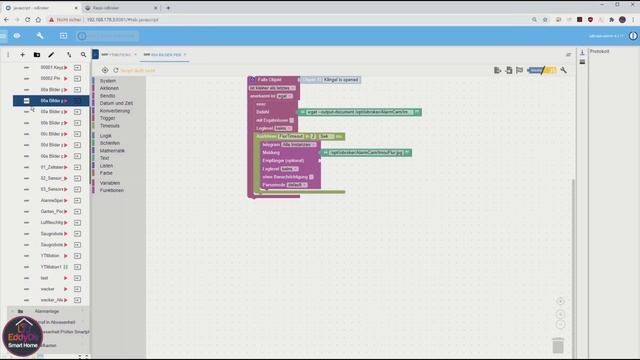Toggle the Blockly/JS code view switch
The image size is (640, 360).
click(542, 70)
